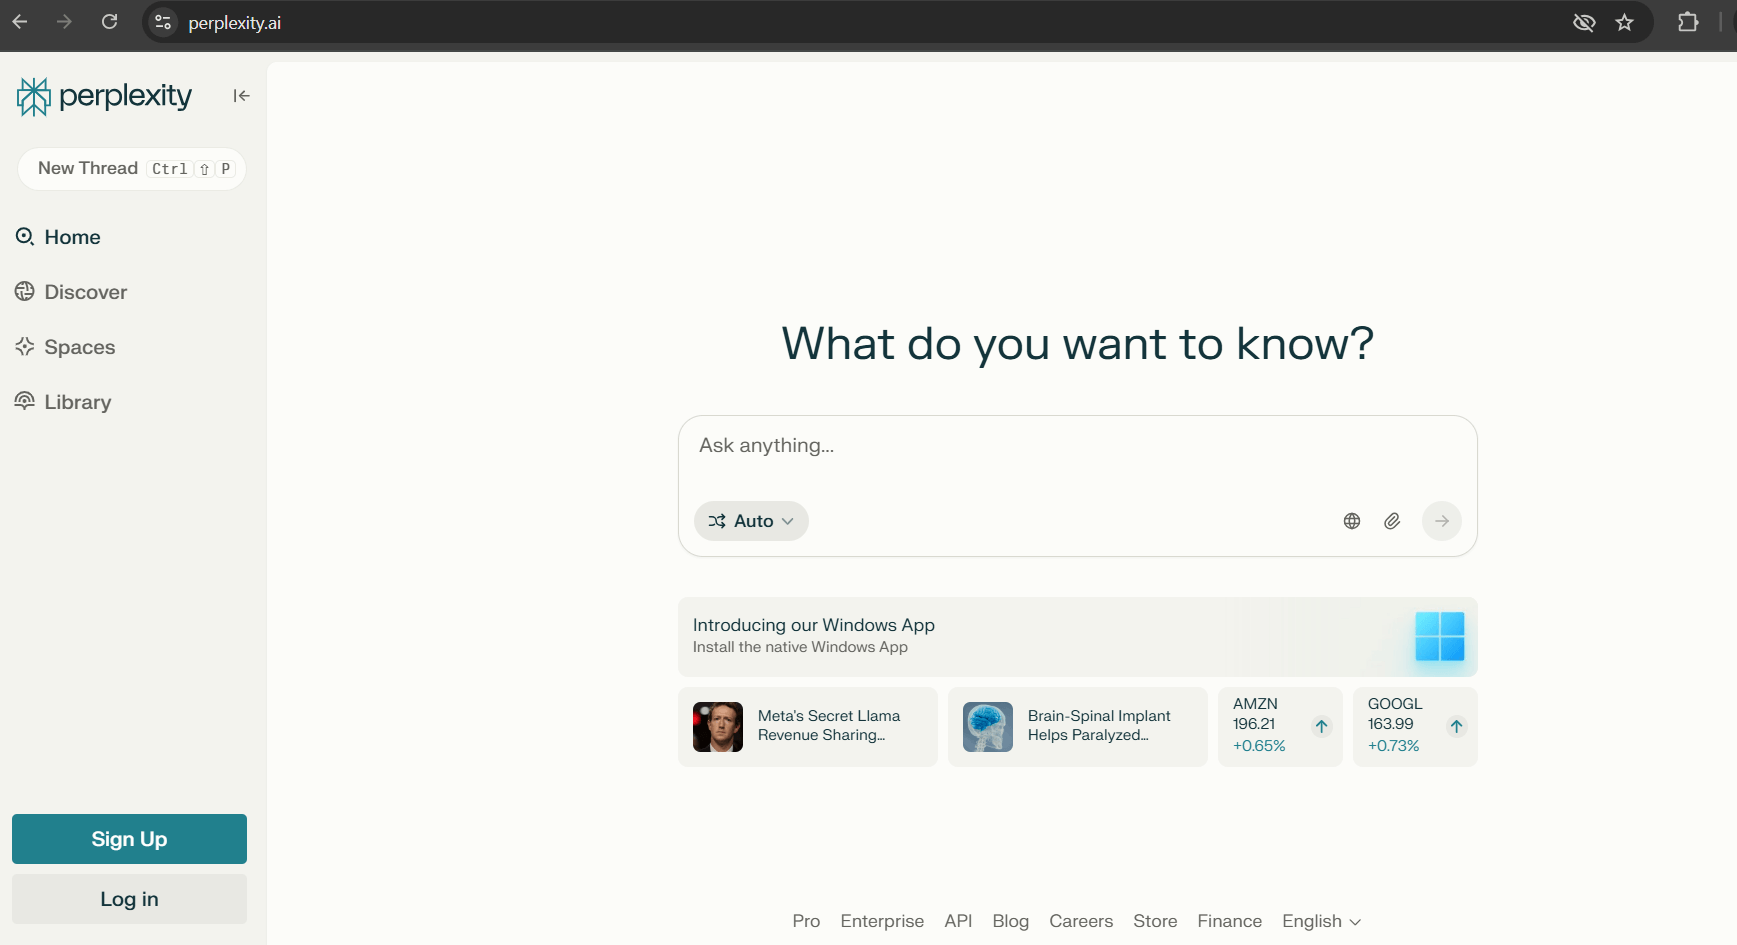The image size is (1737, 945).
Task: Reload the page in the browser
Action: click(x=110, y=22)
